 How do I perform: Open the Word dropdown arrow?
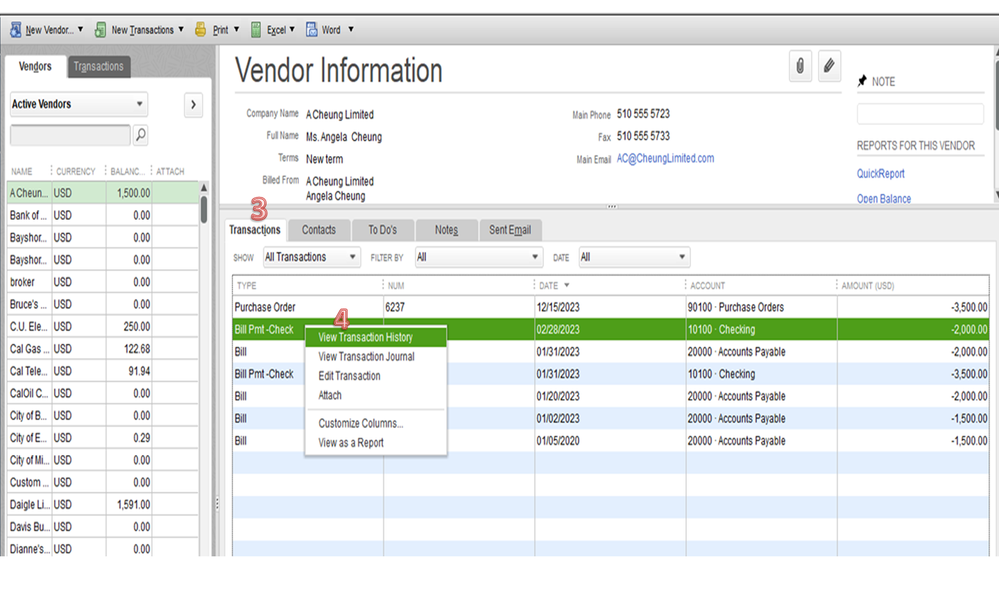[x=350, y=29]
